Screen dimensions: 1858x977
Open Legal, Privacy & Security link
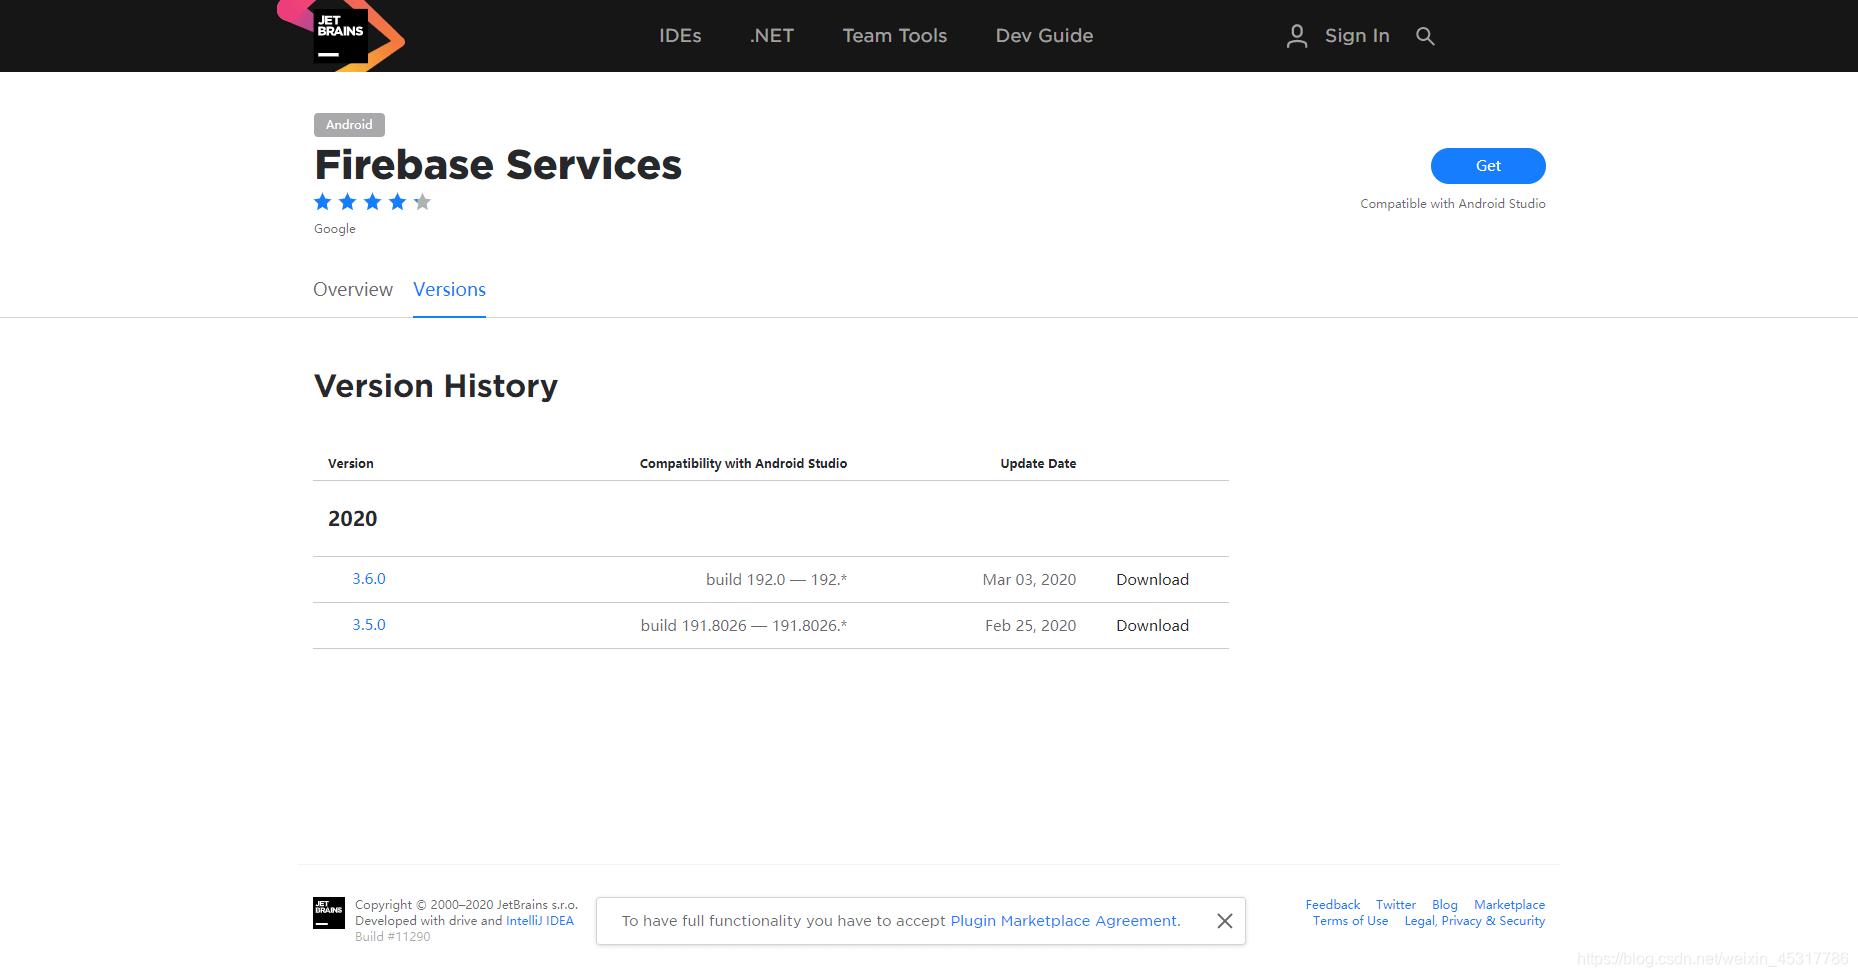(x=1475, y=921)
